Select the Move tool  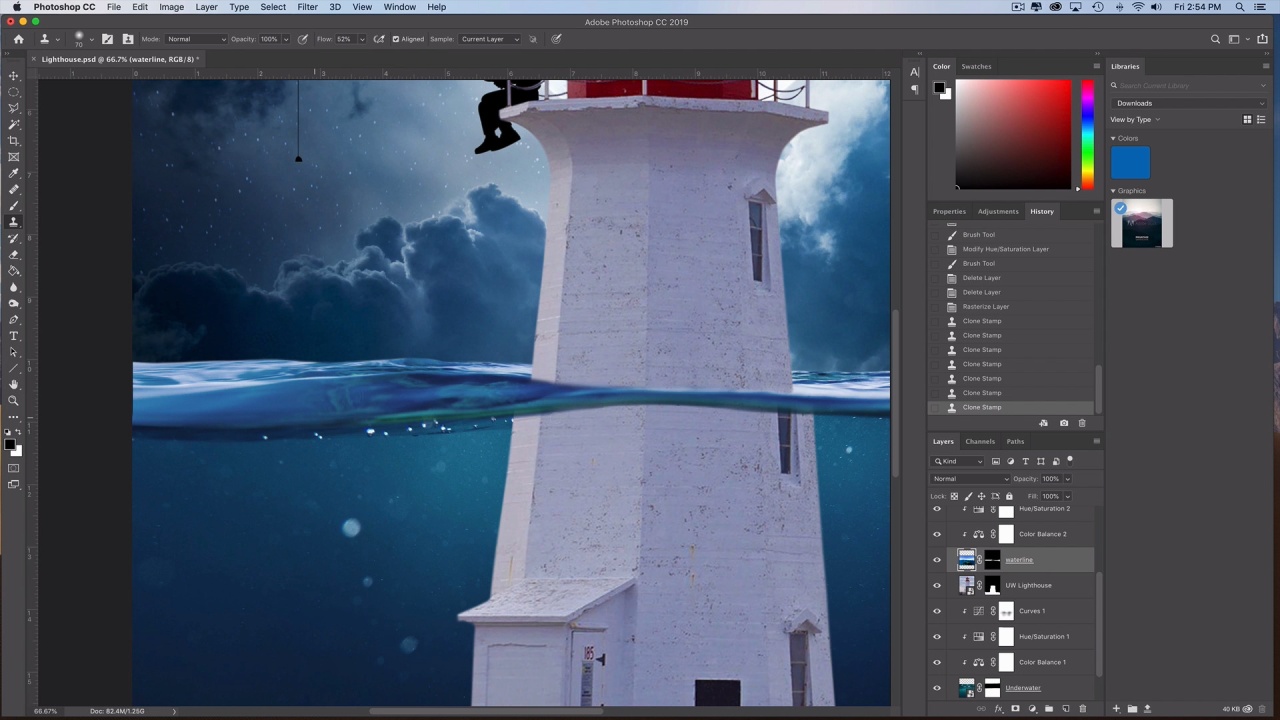[x=14, y=76]
